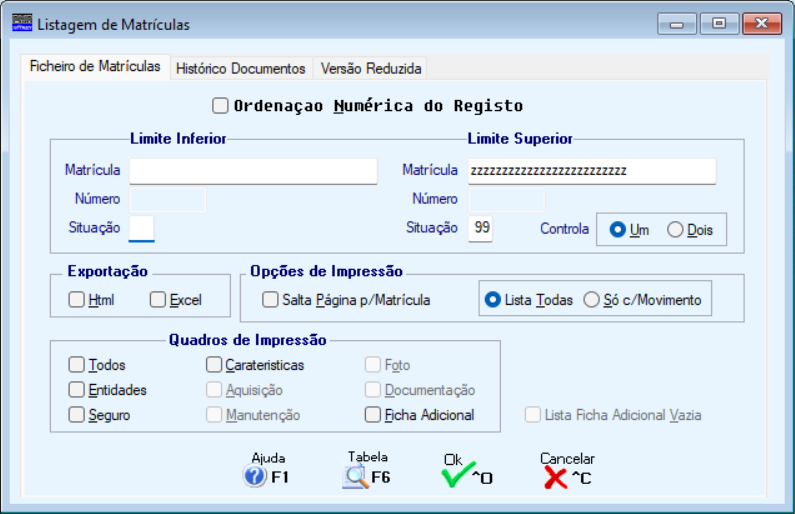Click the Limite Inferior Matrícula field
795x514 pixels.
click(253, 171)
